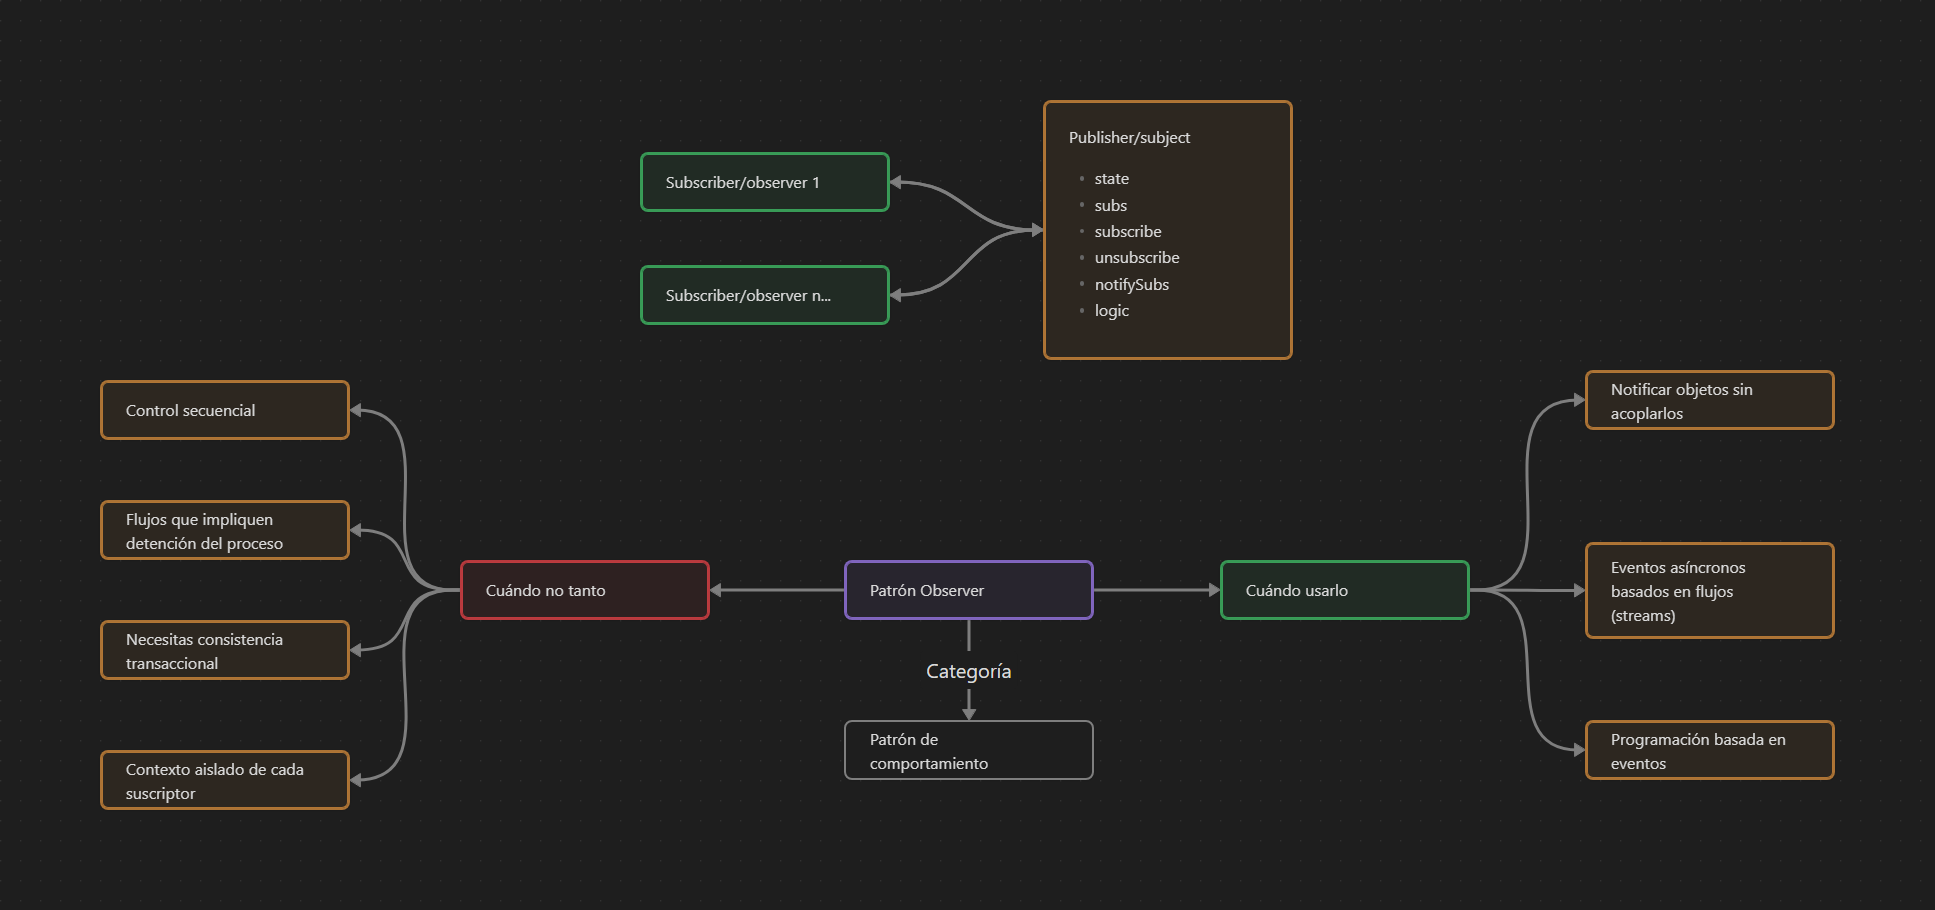Select the Necesitas consistencia transaccional card
Image resolution: width=1935 pixels, height=910 pixels.
coord(224,650)
